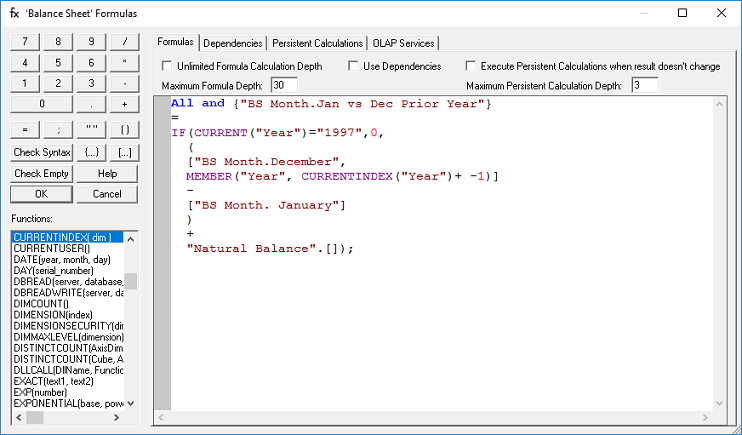Viewport: 742px width, 435px height.
Task: Click the number 7 keypad button
Action: click(x=25, y=42)
